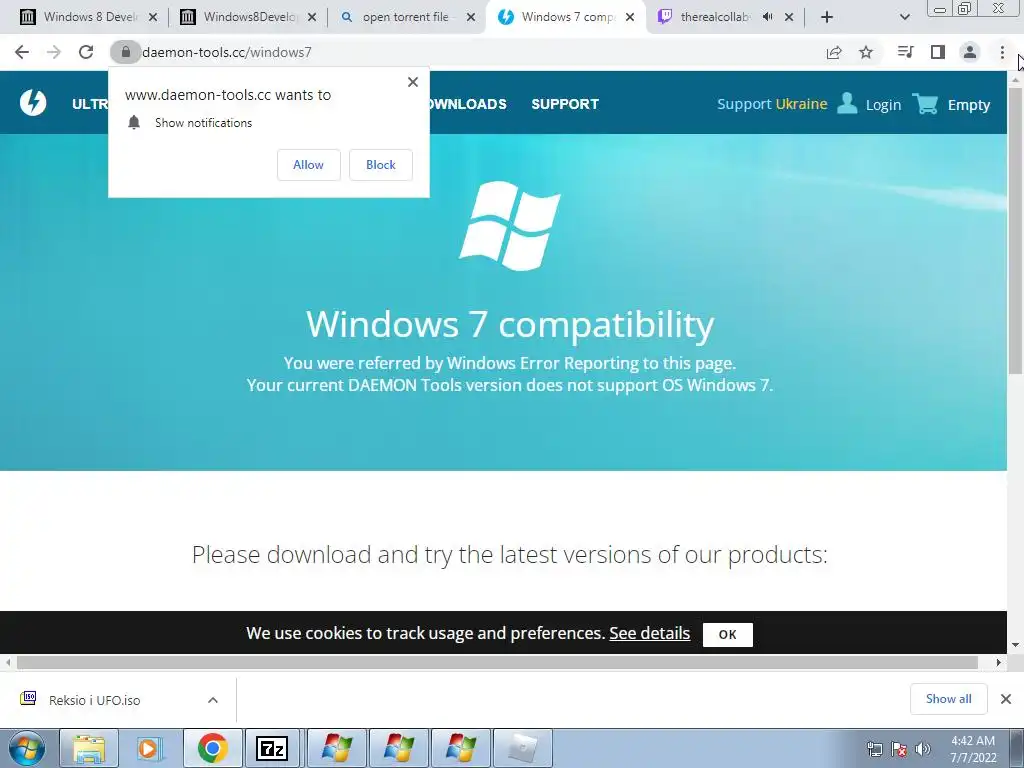Click the bell notification icon

tap(134, 122)
